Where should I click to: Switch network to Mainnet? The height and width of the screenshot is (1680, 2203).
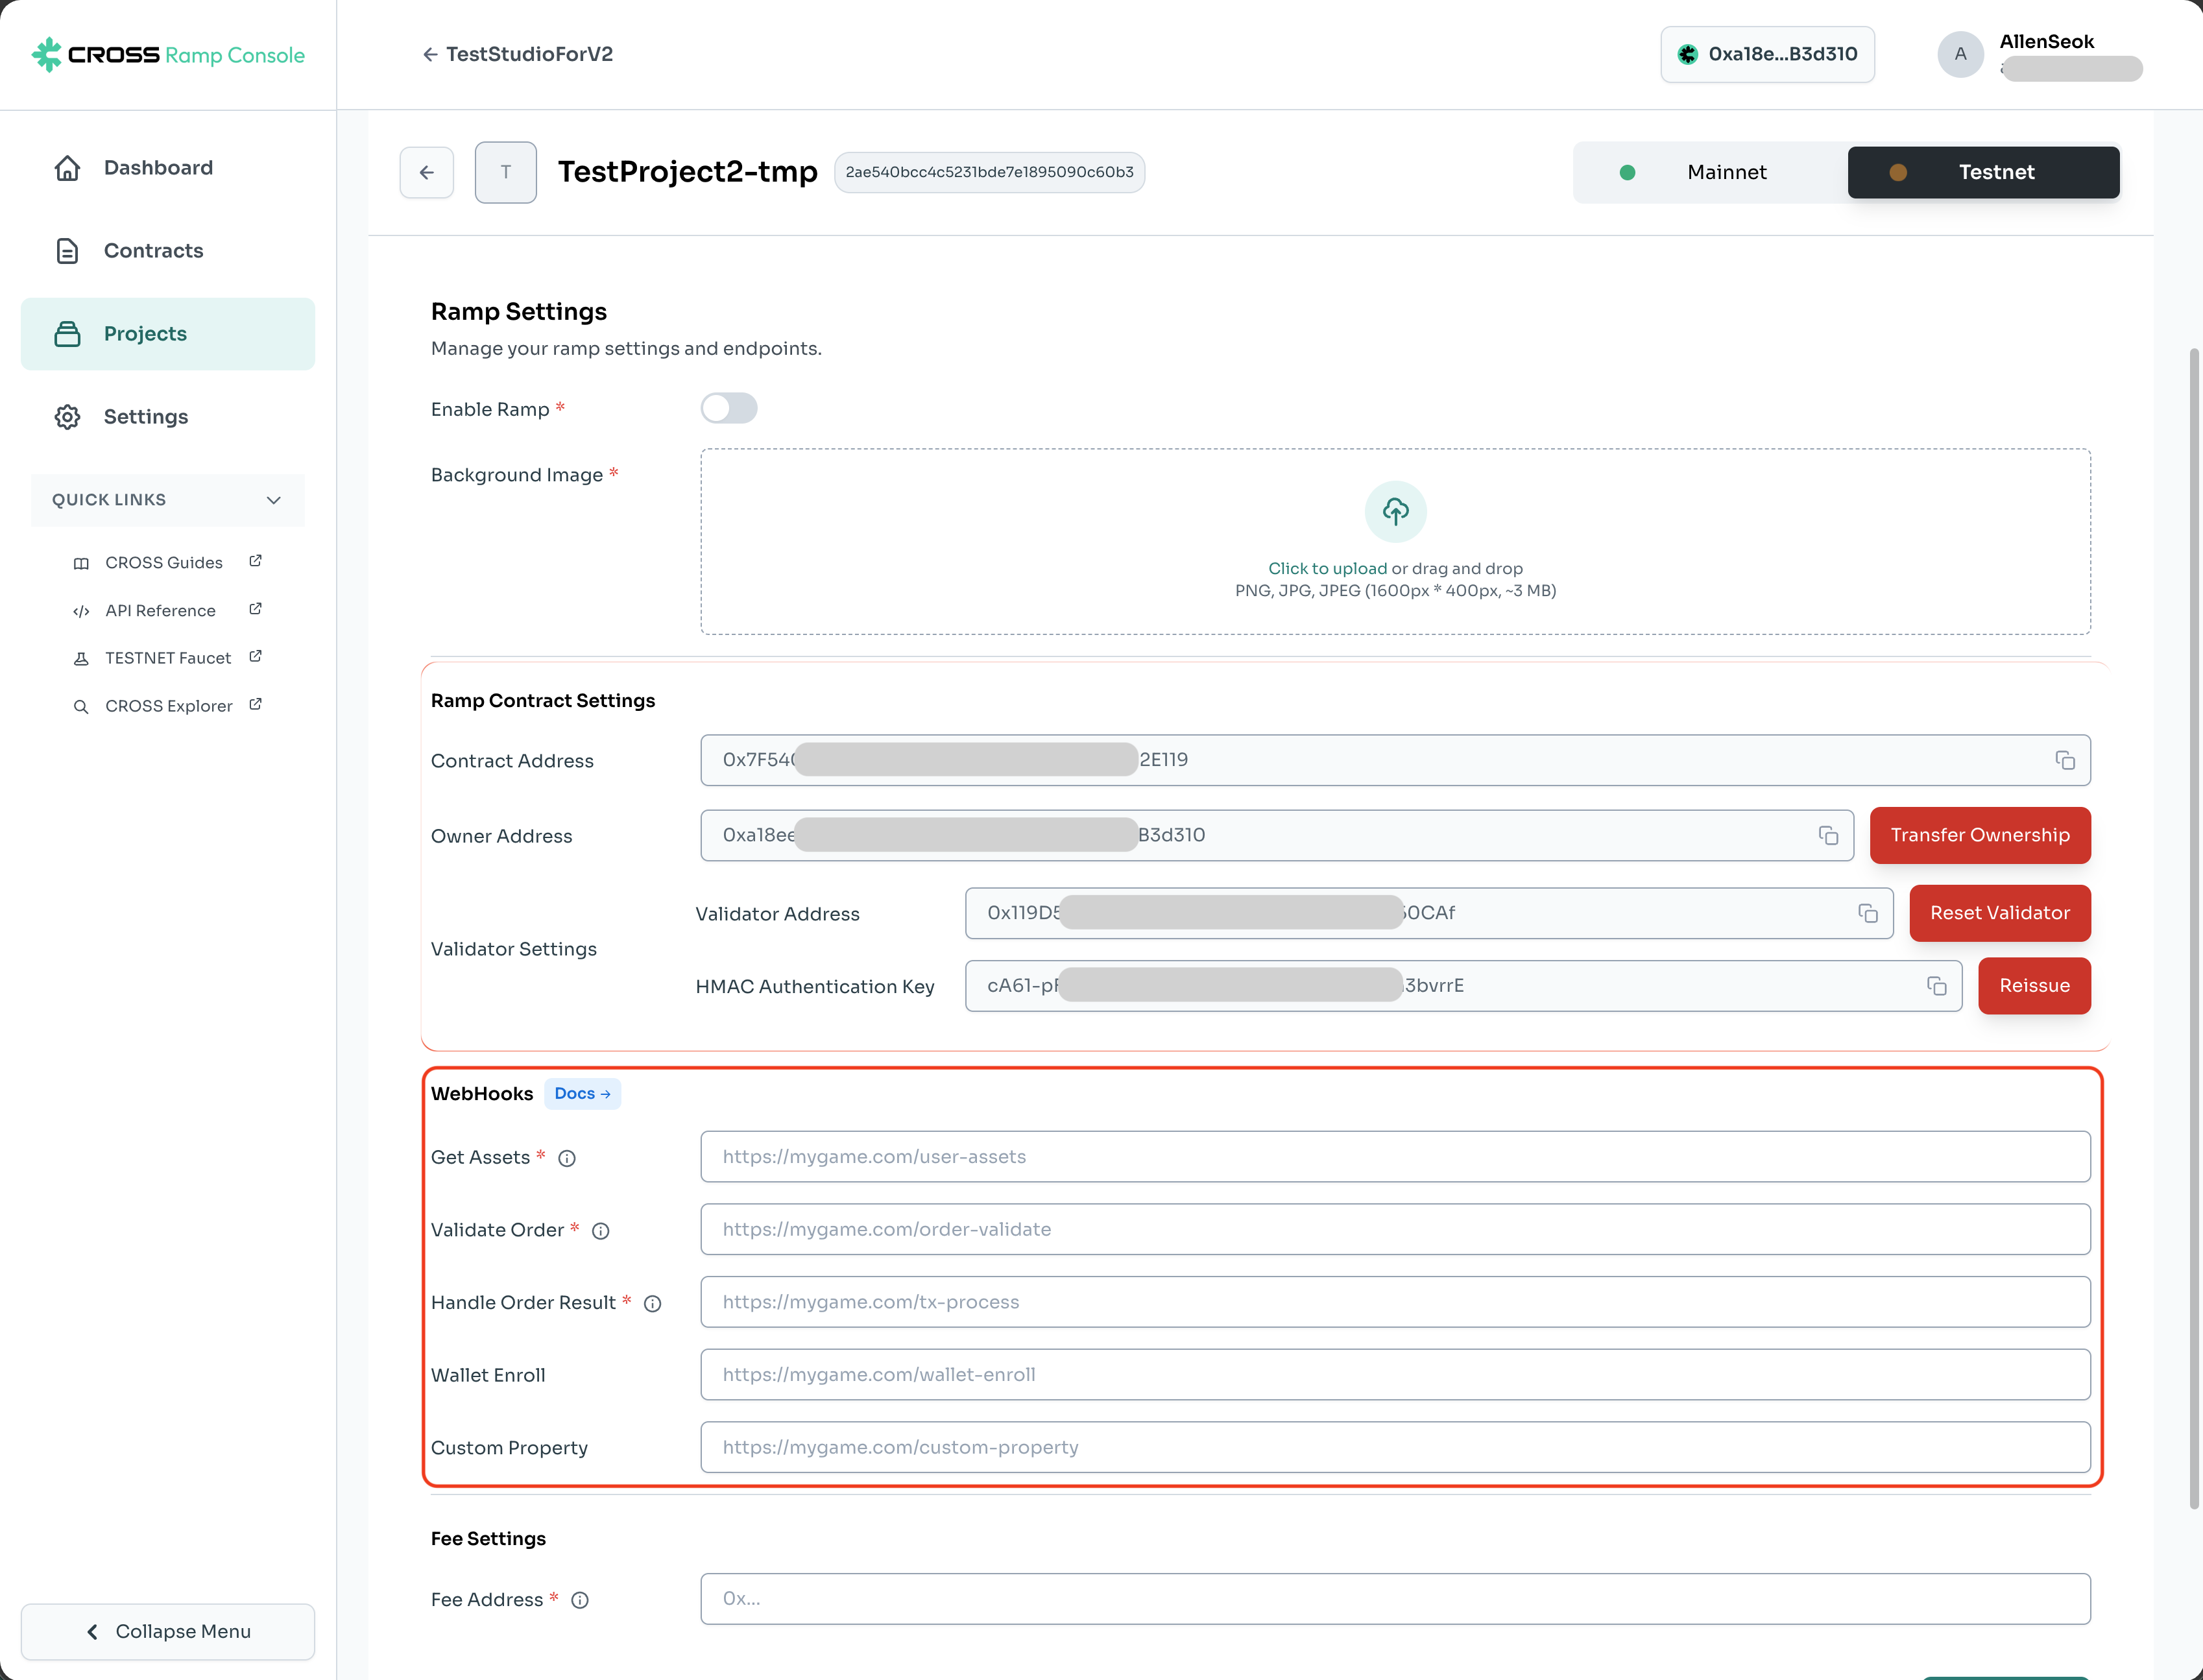click(1710, 172)
